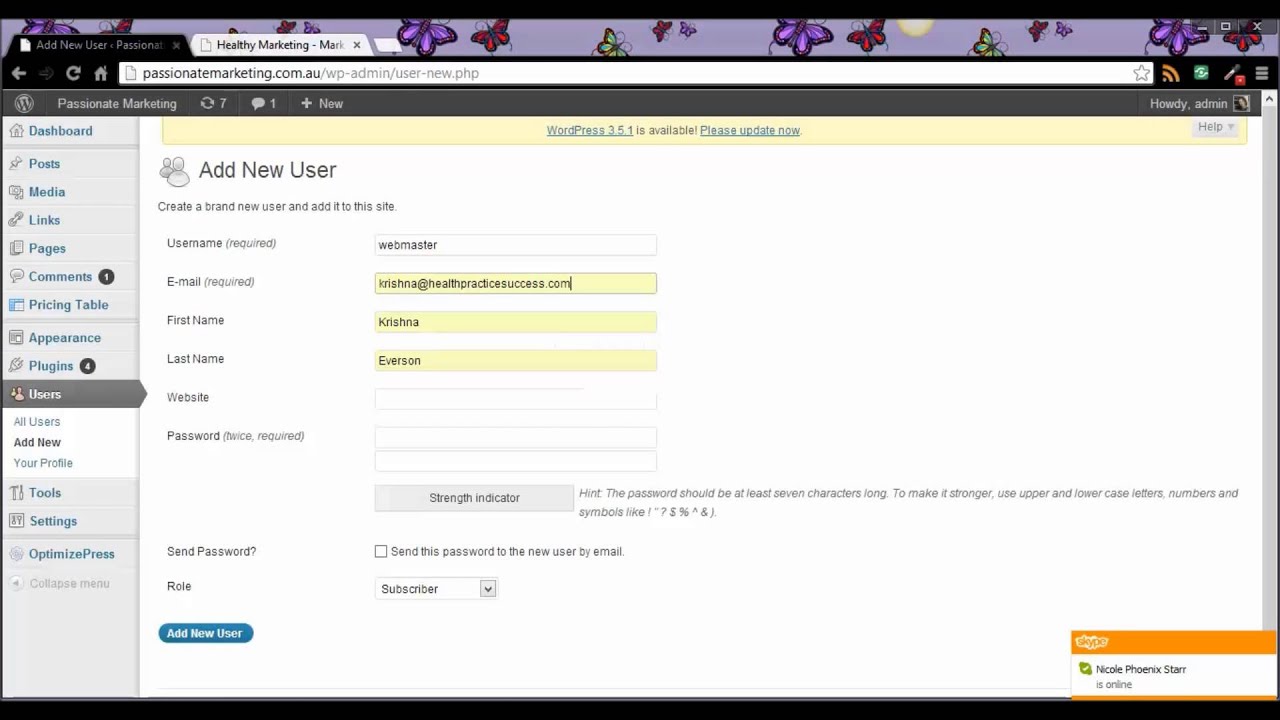Click the Last Name field containing Everson
Screen dimensions: 1280x720
516,361
